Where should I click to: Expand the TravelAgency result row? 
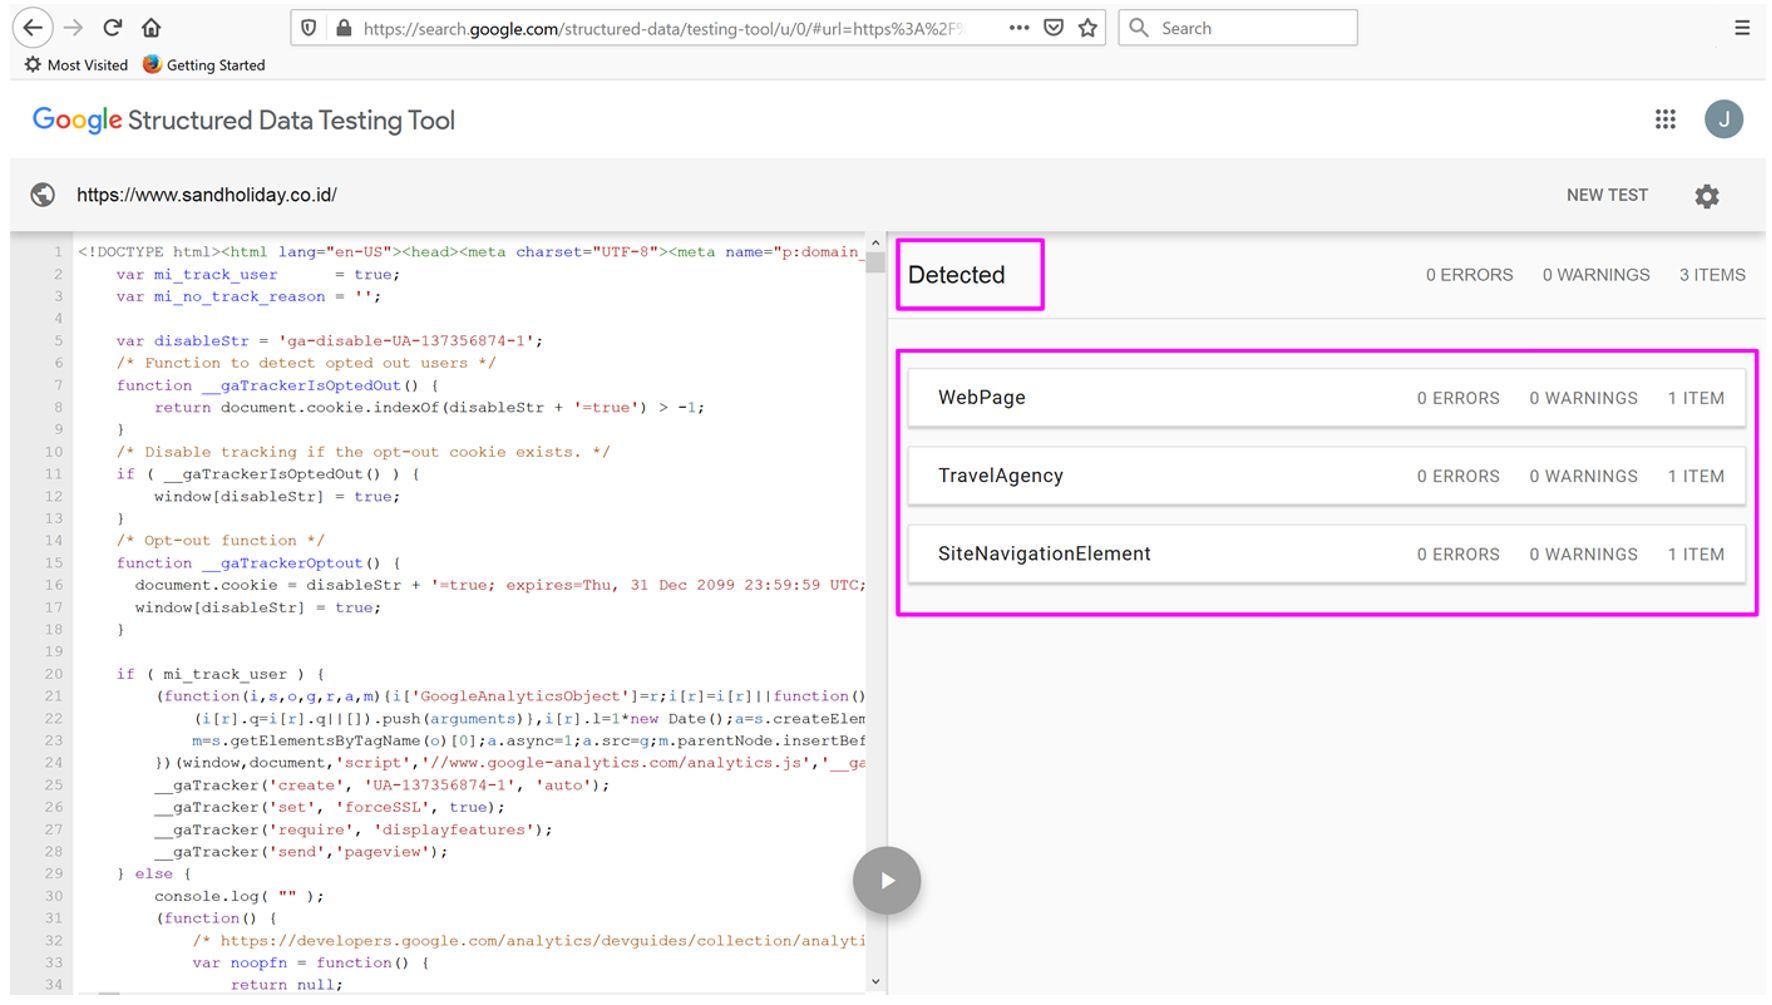click(x=1326, y=476)
